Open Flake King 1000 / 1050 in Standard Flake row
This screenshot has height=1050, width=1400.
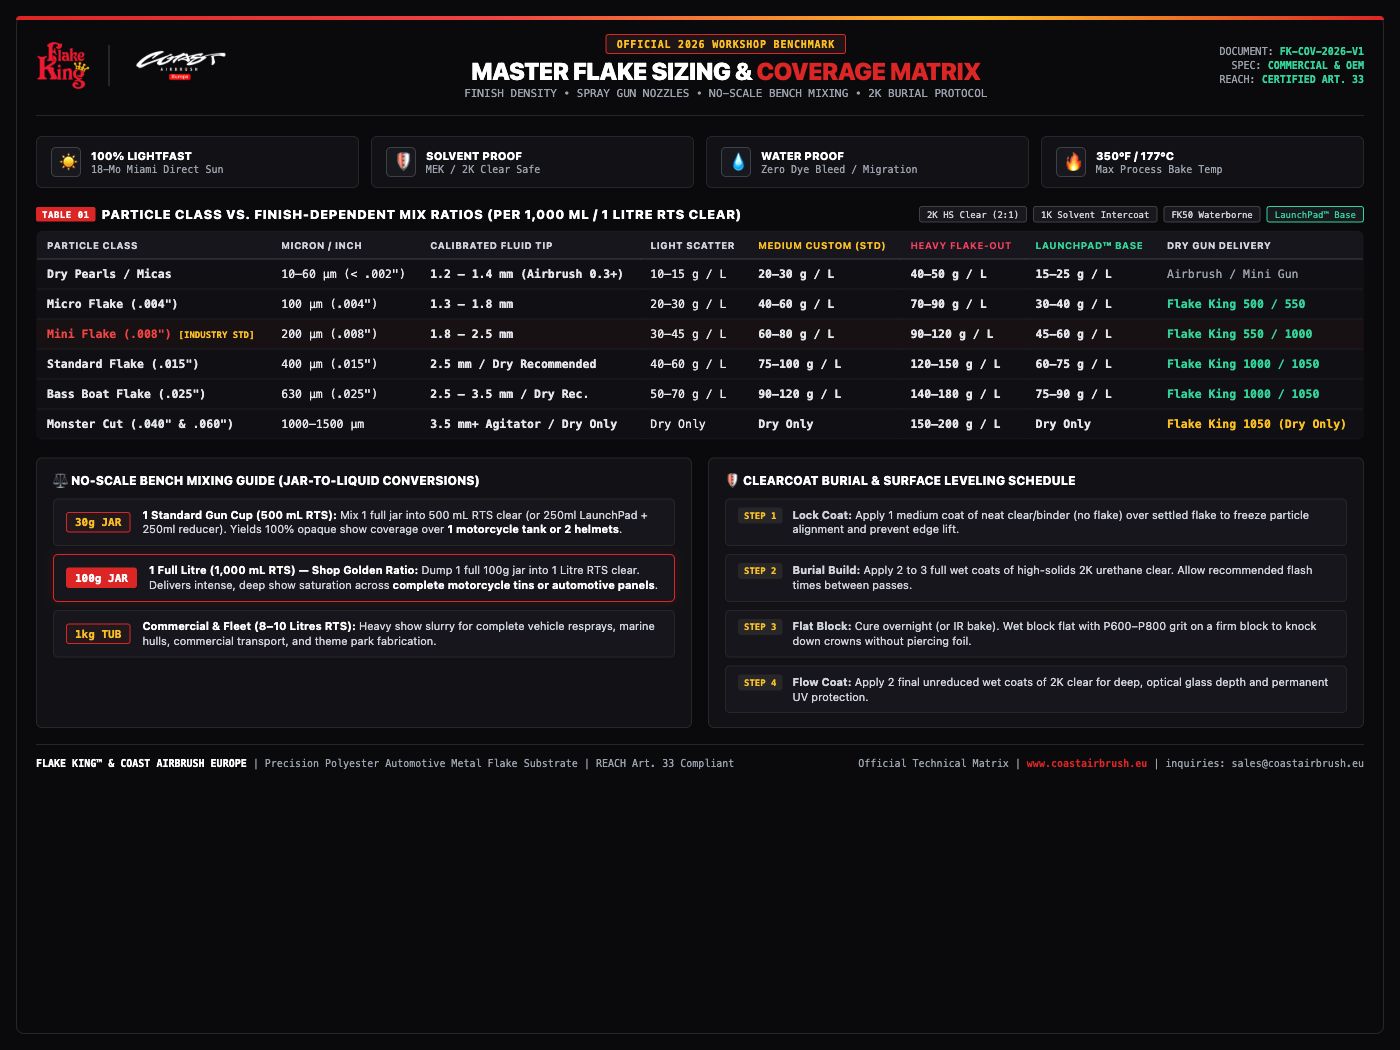pyautogui.click(x=1243, y=364)
